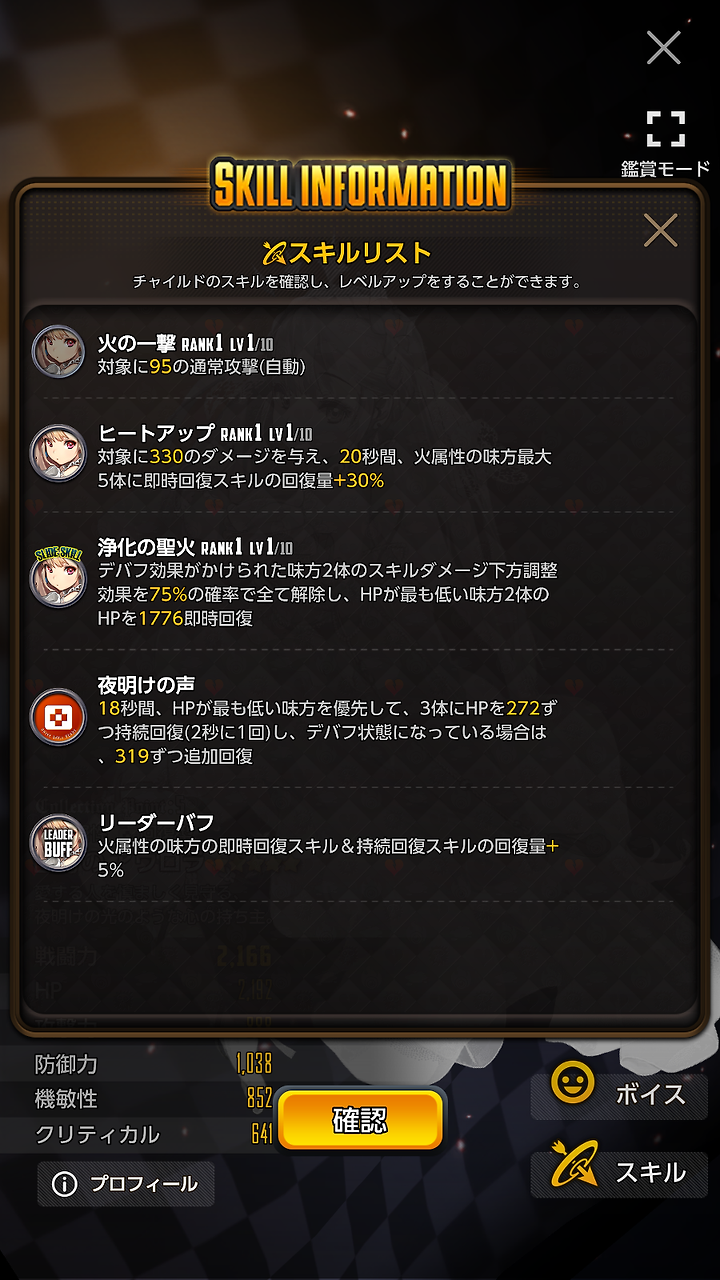
Task: Confirm with the 確認 button
Action: [360, 1119]
